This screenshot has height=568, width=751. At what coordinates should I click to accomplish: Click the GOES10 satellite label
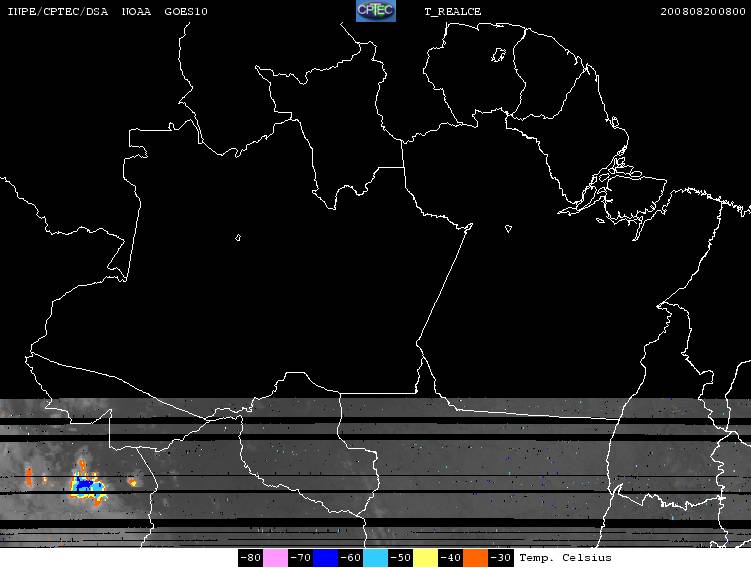click(186, 11)
